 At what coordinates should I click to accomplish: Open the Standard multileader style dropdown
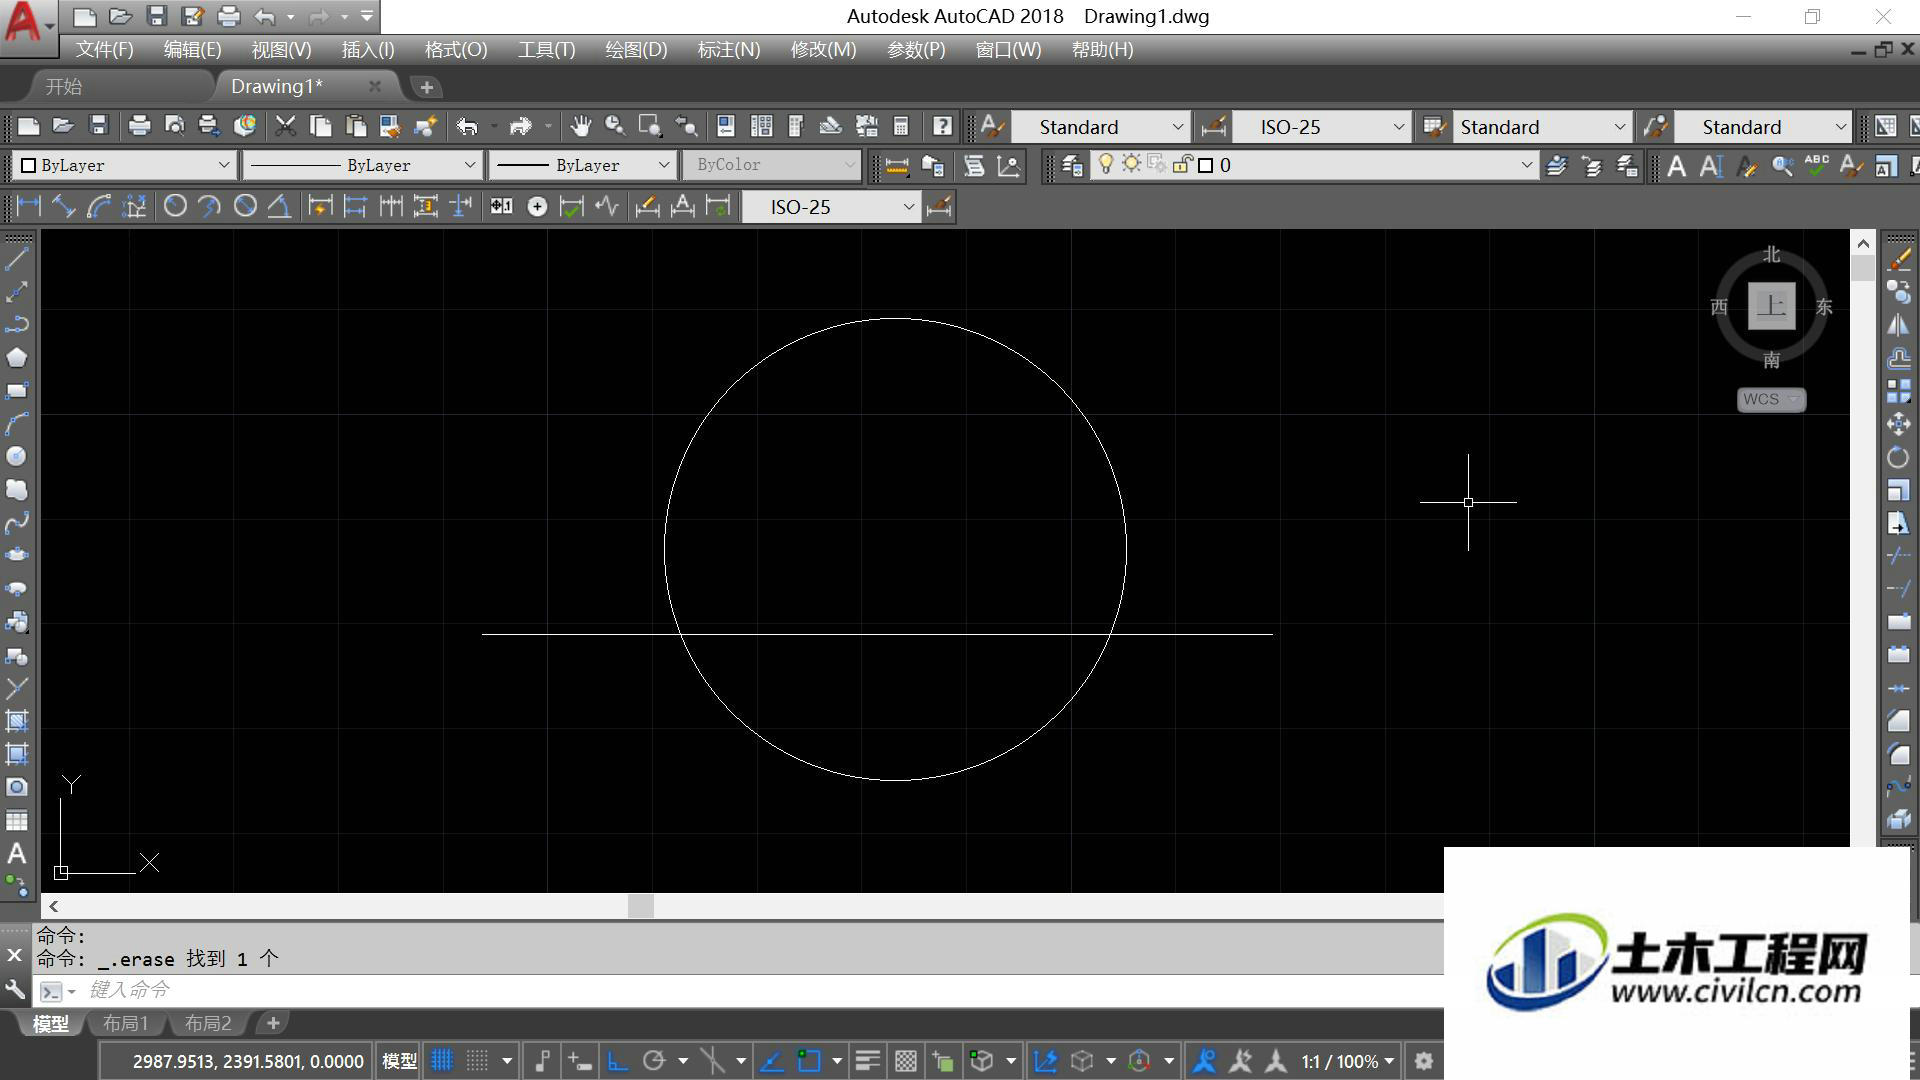click(x=1764, y=127)
